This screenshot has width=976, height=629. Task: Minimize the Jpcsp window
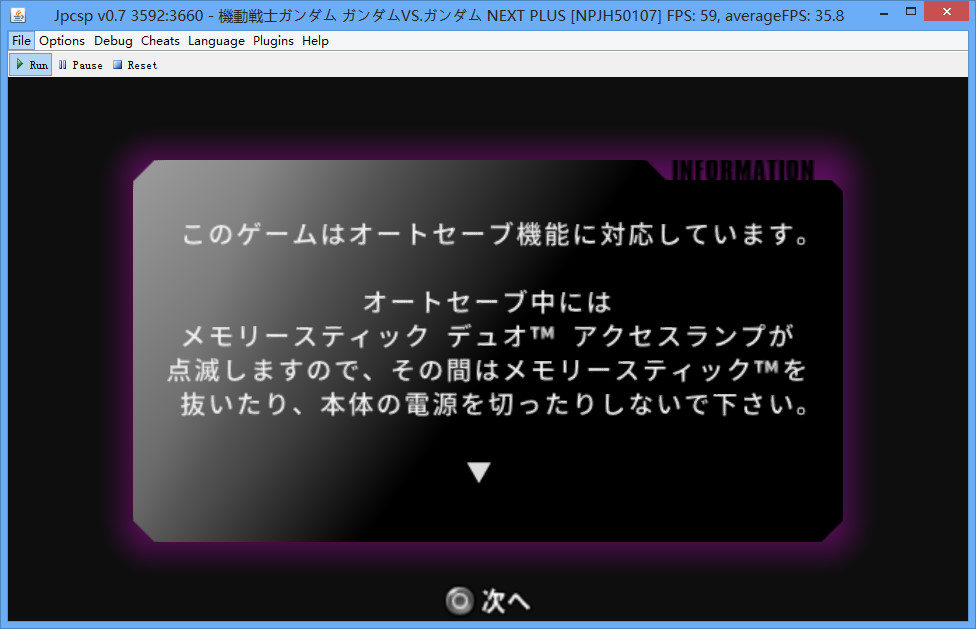pyautogui.click(x=883, y=12)
